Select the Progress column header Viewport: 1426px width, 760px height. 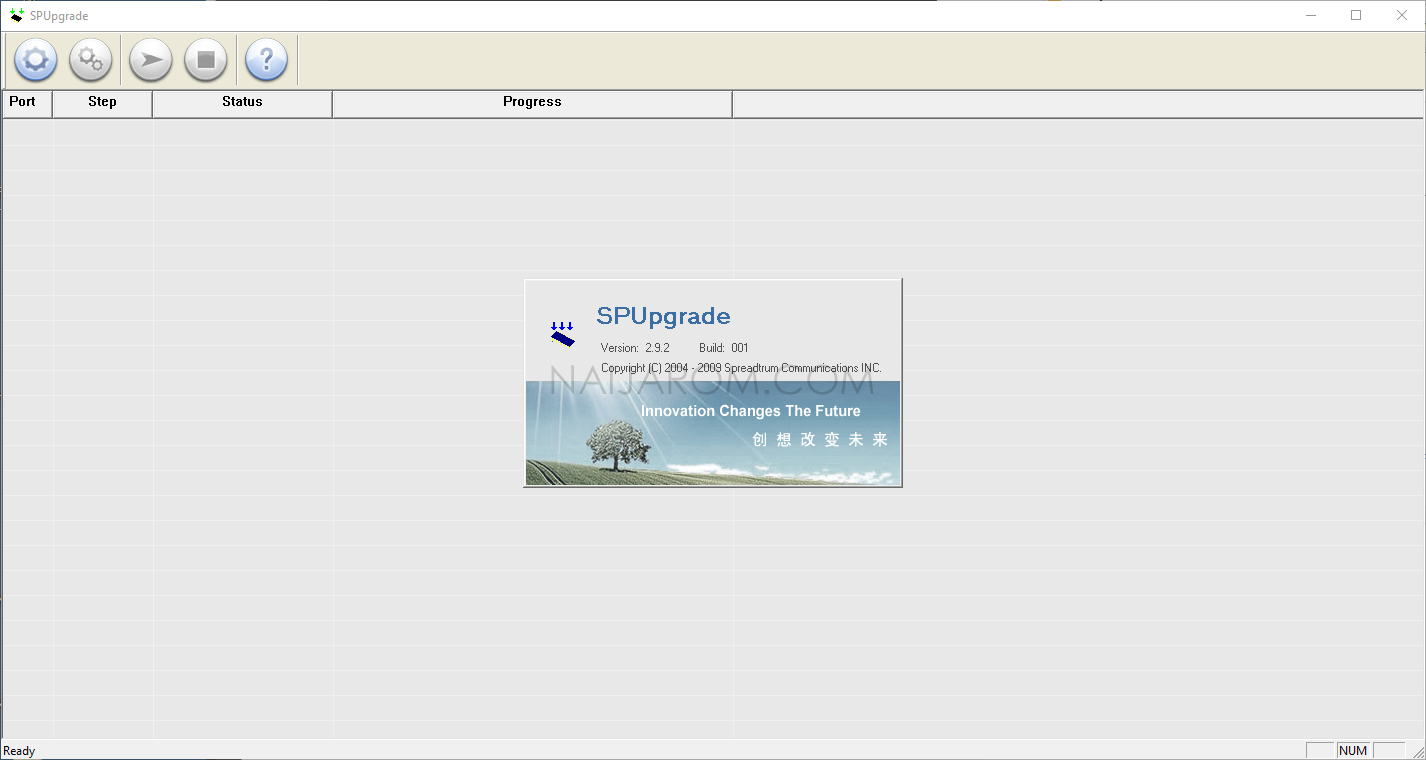[532, 104]
